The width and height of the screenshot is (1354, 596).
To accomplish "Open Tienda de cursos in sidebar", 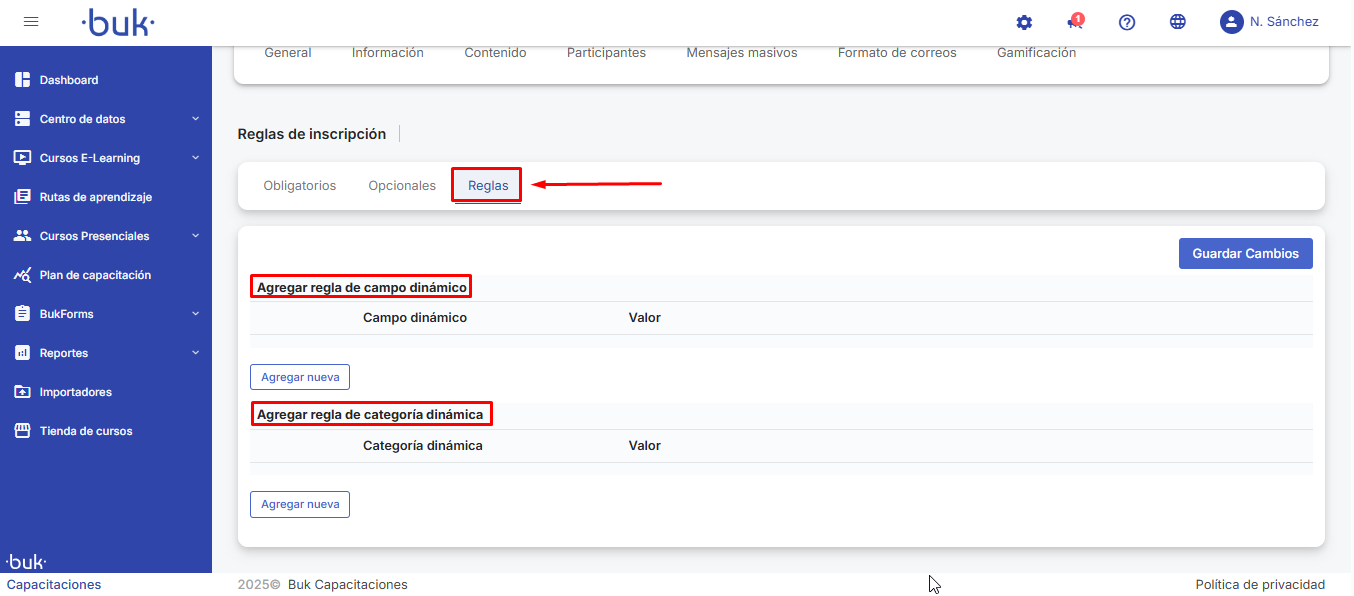I will [x=86, y=431].
